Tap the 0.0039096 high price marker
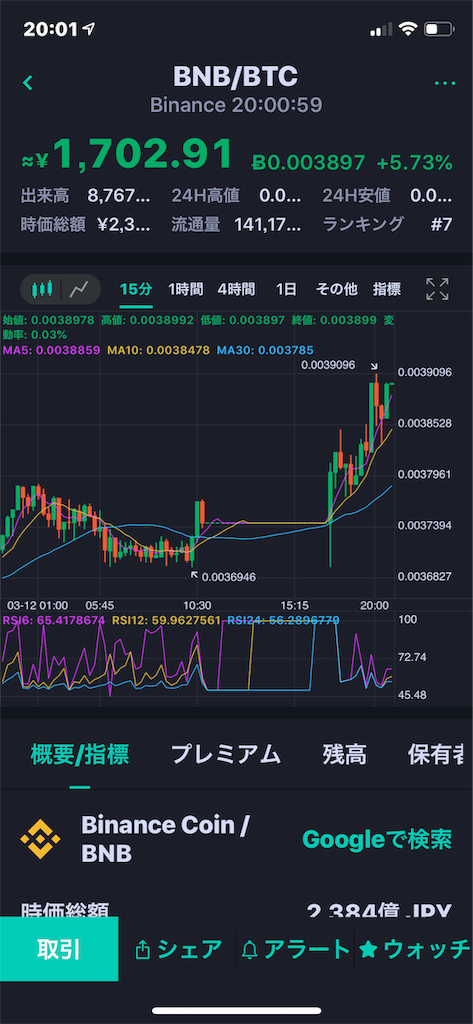Image resolution: width=473 pixels, height=1024 pixels. coord(329,366)
